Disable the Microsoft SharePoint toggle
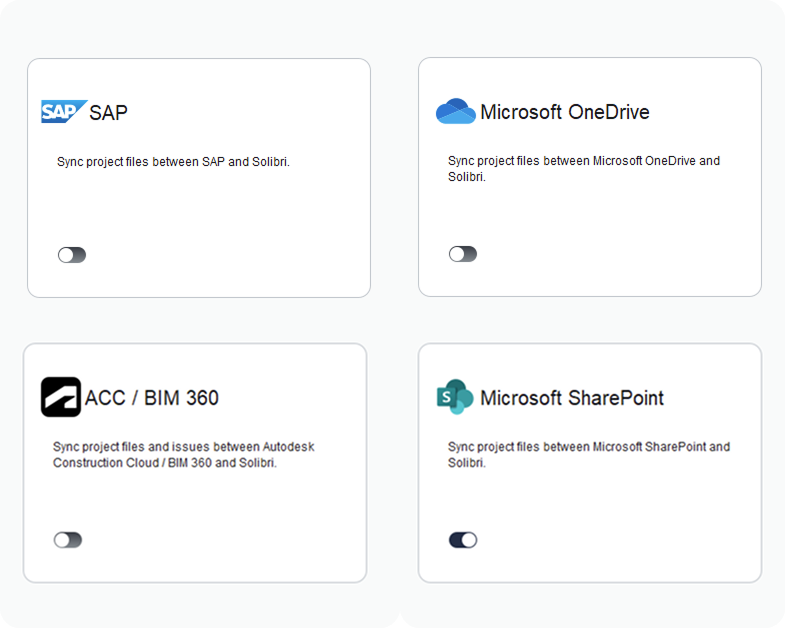The width and height of the screenshot is (785, 628). point(463,540)
